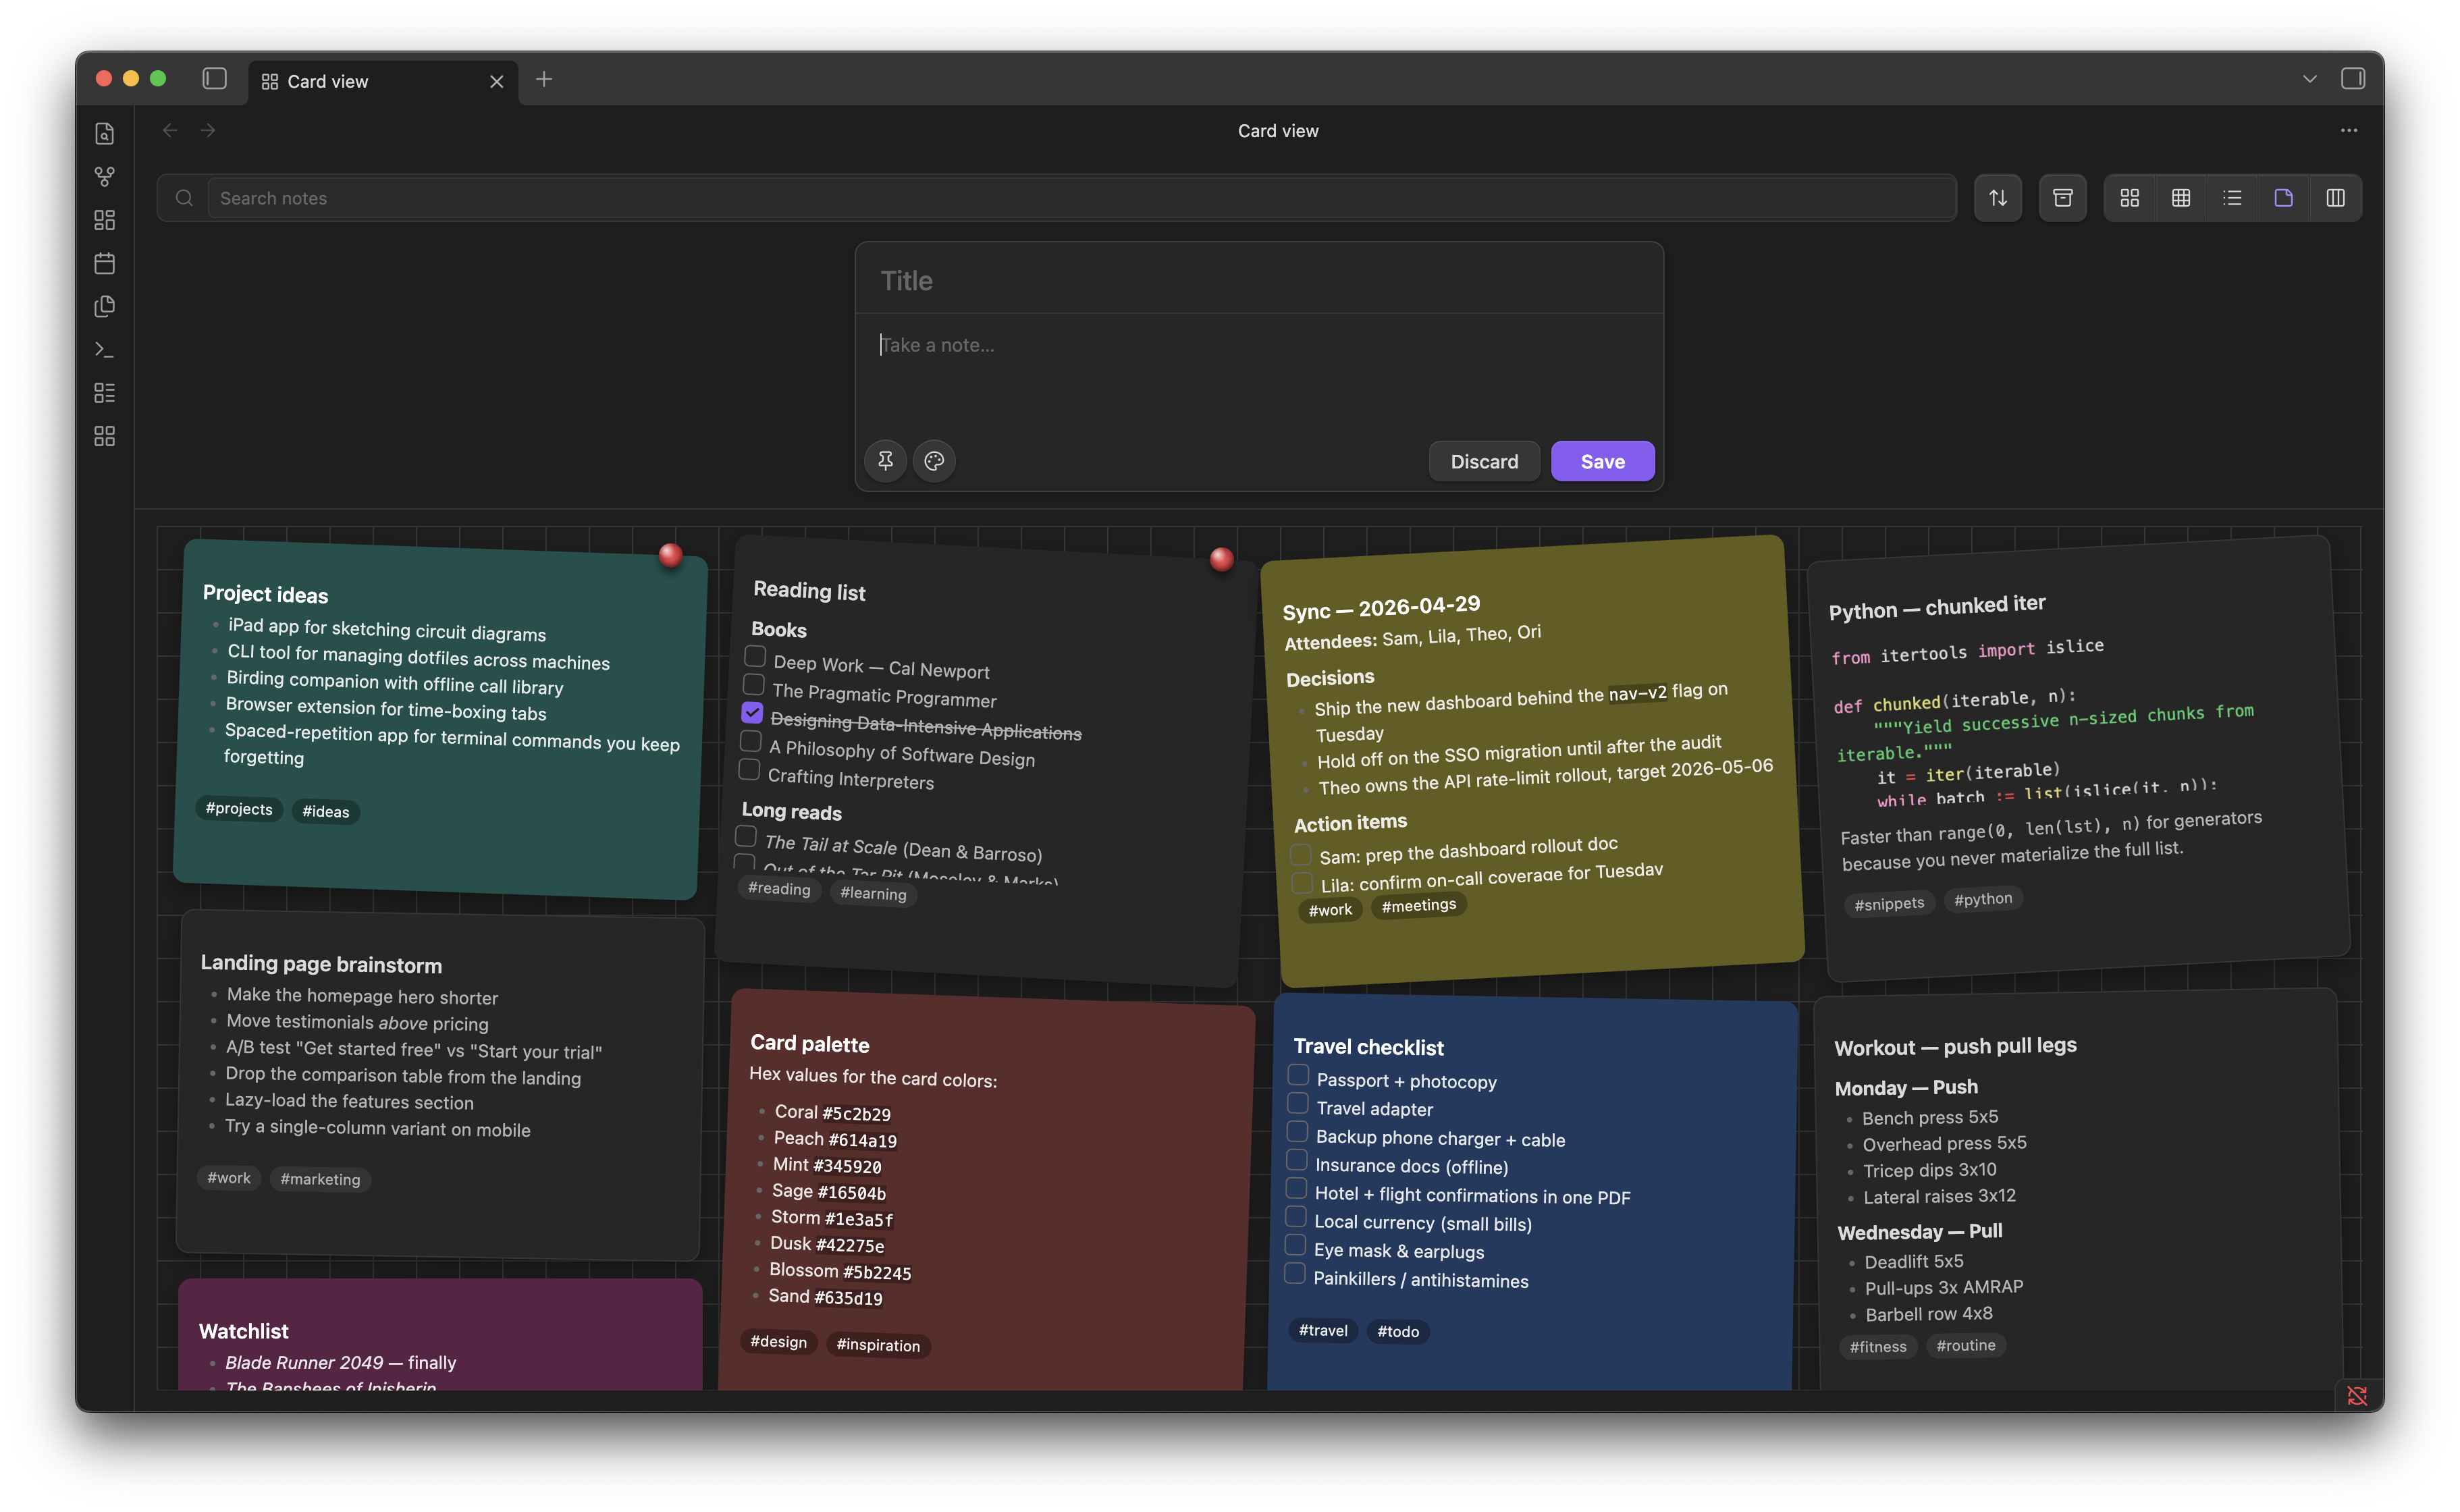The image size is (2460, 1512).
Task: Open the Landing page brainstorm card title
Action: (321, 964)
